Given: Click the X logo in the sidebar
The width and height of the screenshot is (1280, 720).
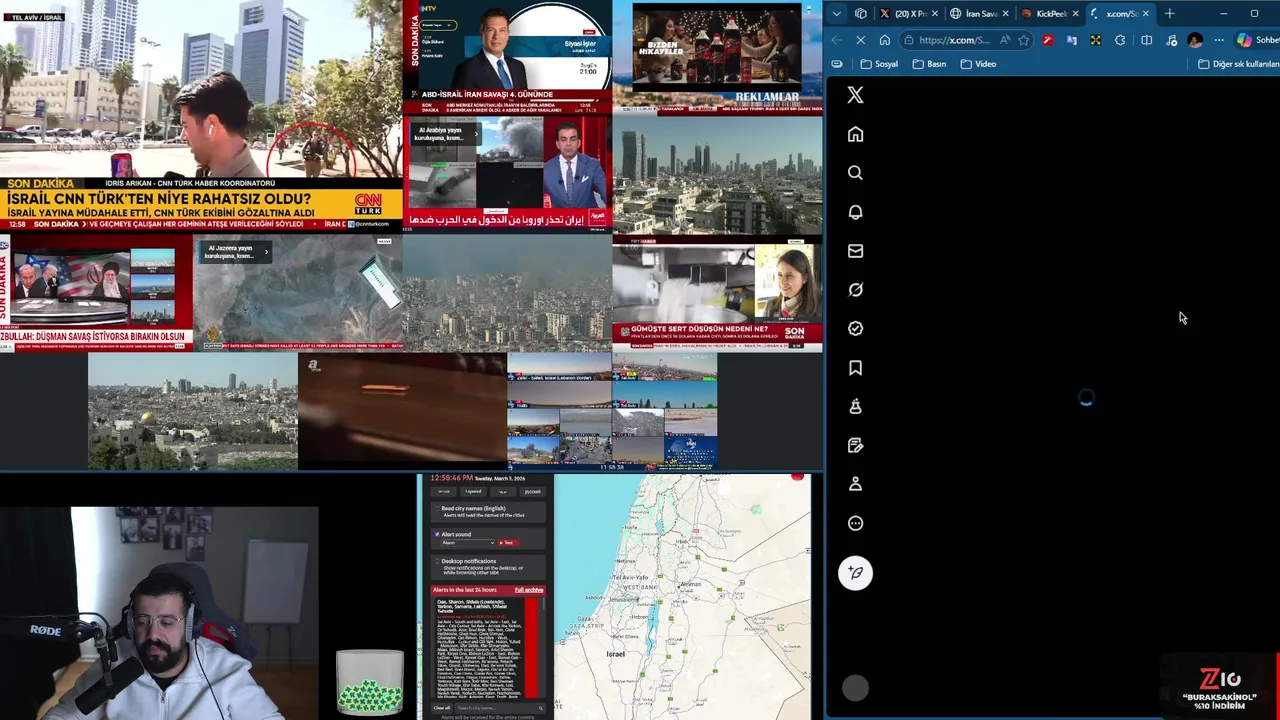Looking at the screenshot, I should [x=855, y=95].
